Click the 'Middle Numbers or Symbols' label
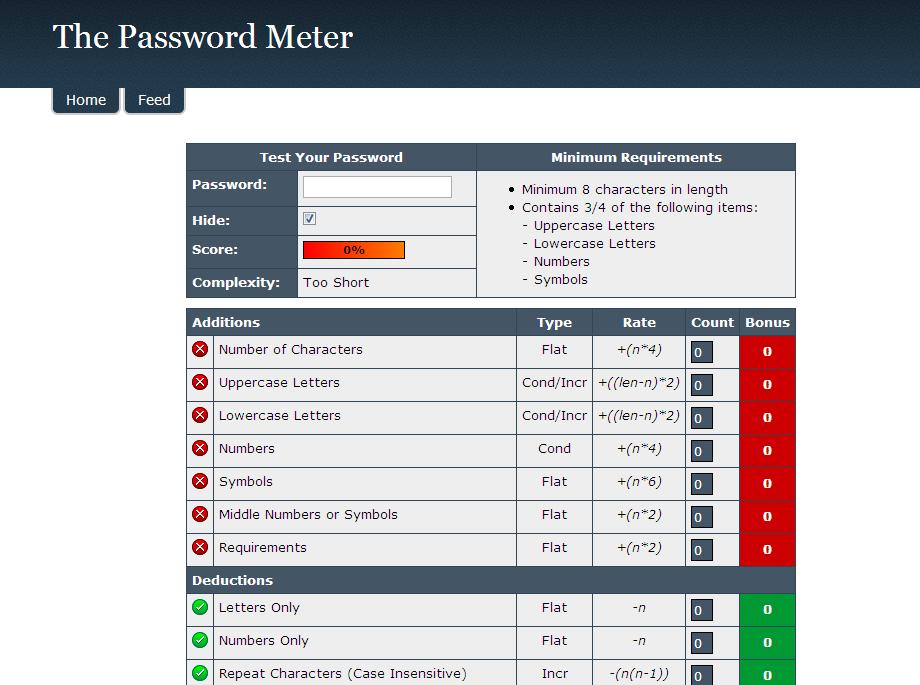The image size is (920, 685). pyautogui.click(x=308, y=515)
